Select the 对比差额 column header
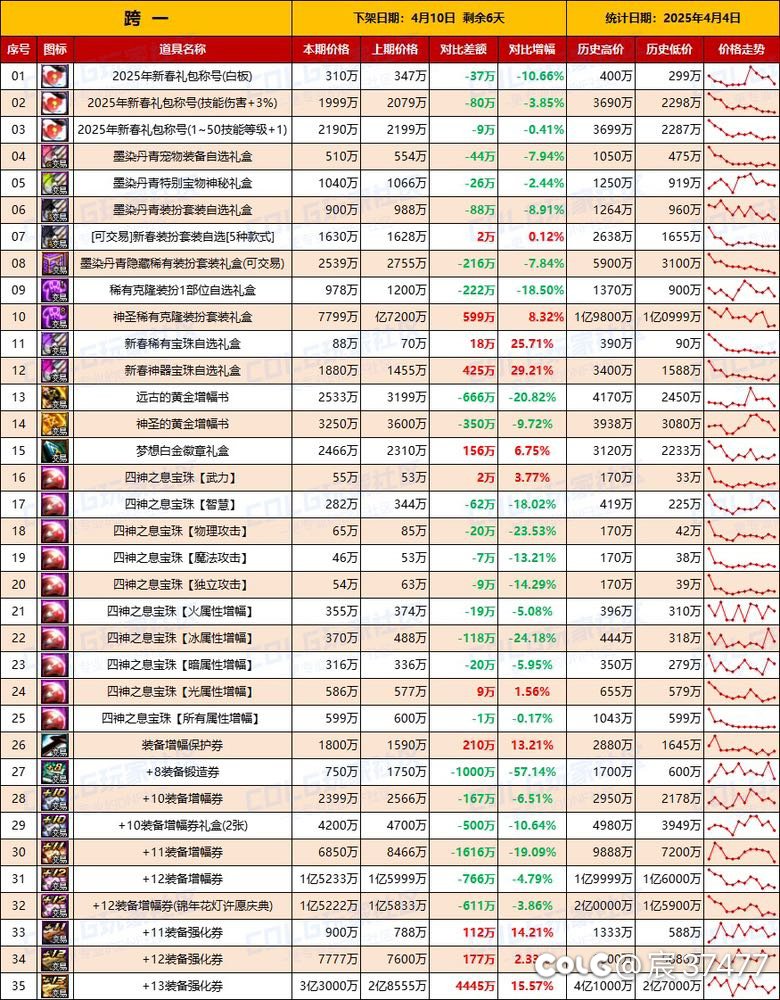Viewport: 780px width, 1000px height. 464,50
